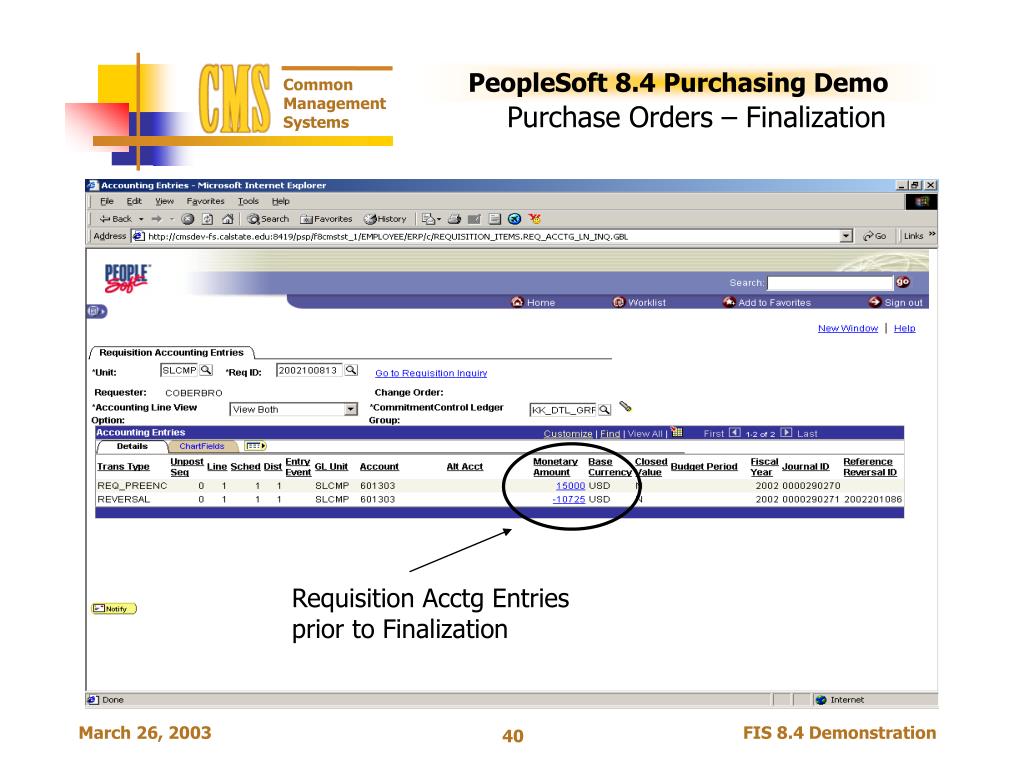
Task: Click the browser Home icon
Action: [227, 219]
